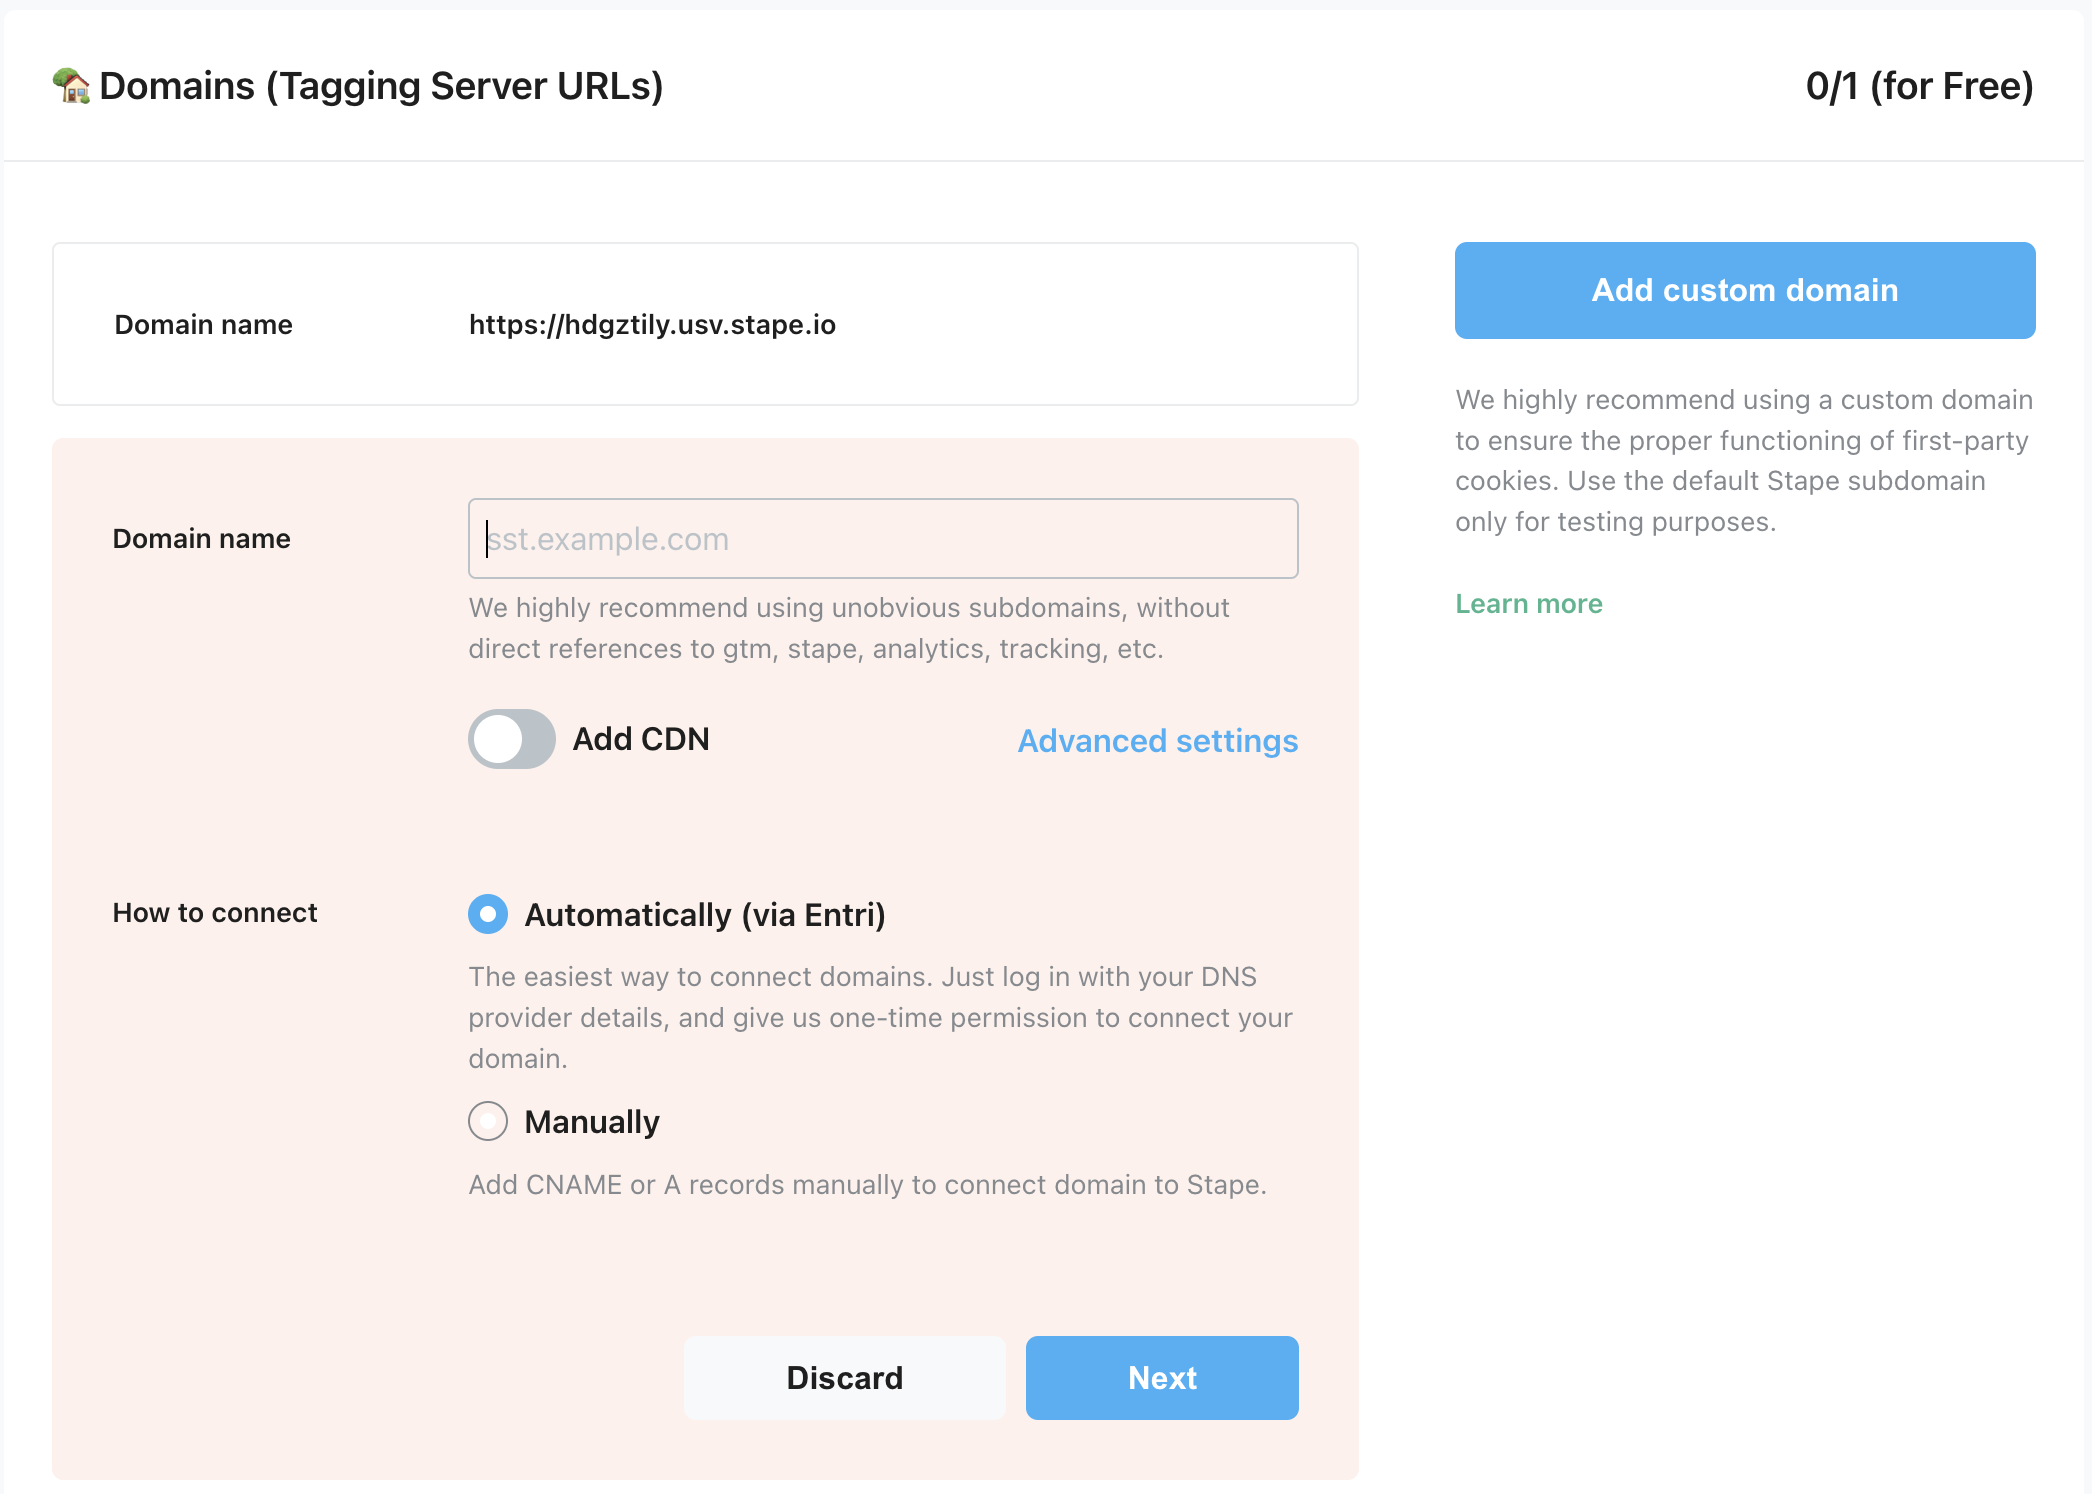Click the Domains (Tagging Server URLs) heading

381,86
